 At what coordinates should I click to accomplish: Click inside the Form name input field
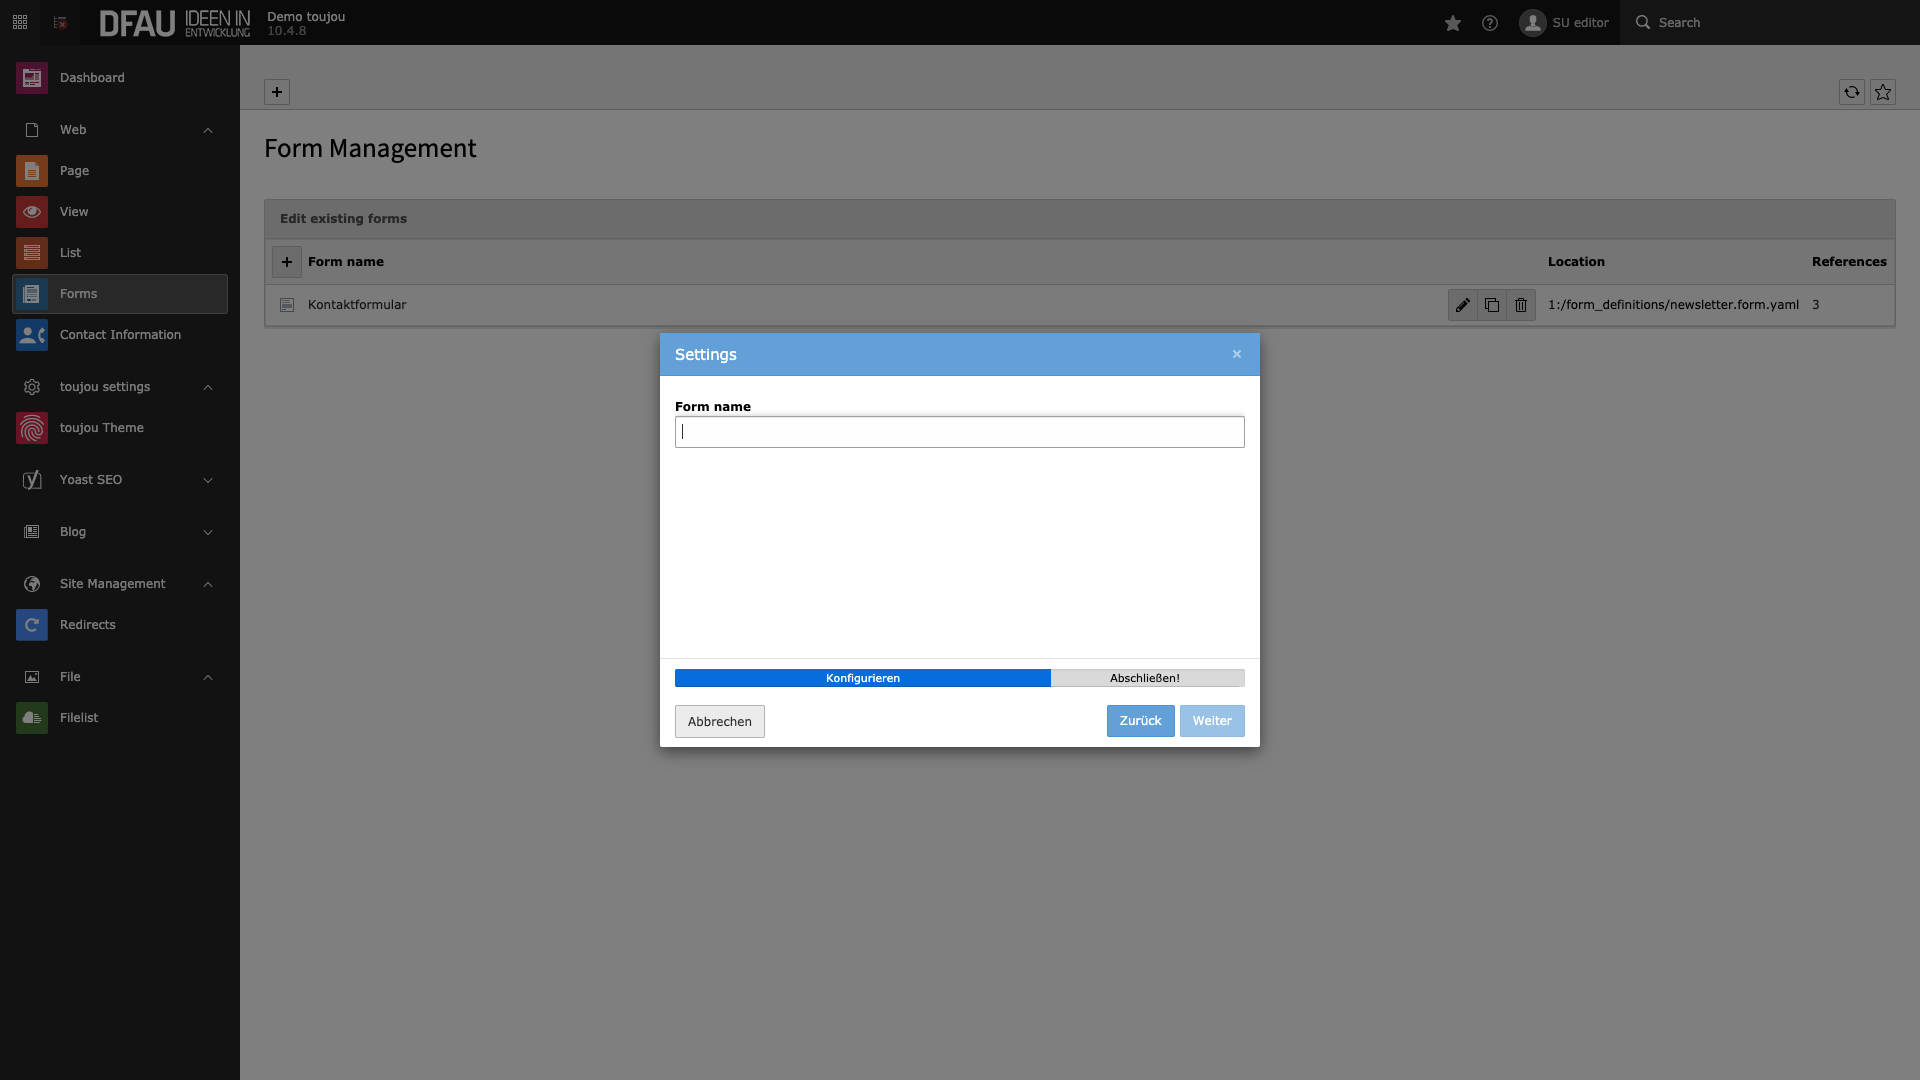pyautogui.click(x=958, y=431)
